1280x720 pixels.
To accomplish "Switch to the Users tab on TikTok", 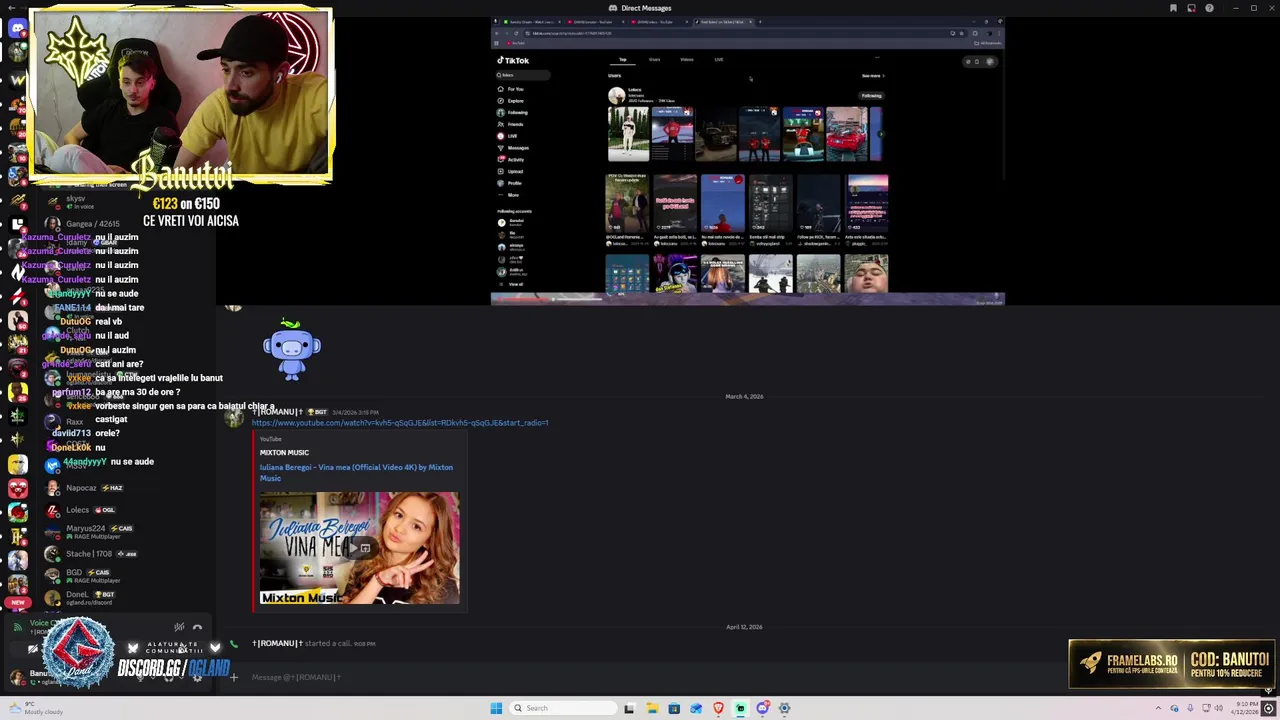I will tap(654, 60).
